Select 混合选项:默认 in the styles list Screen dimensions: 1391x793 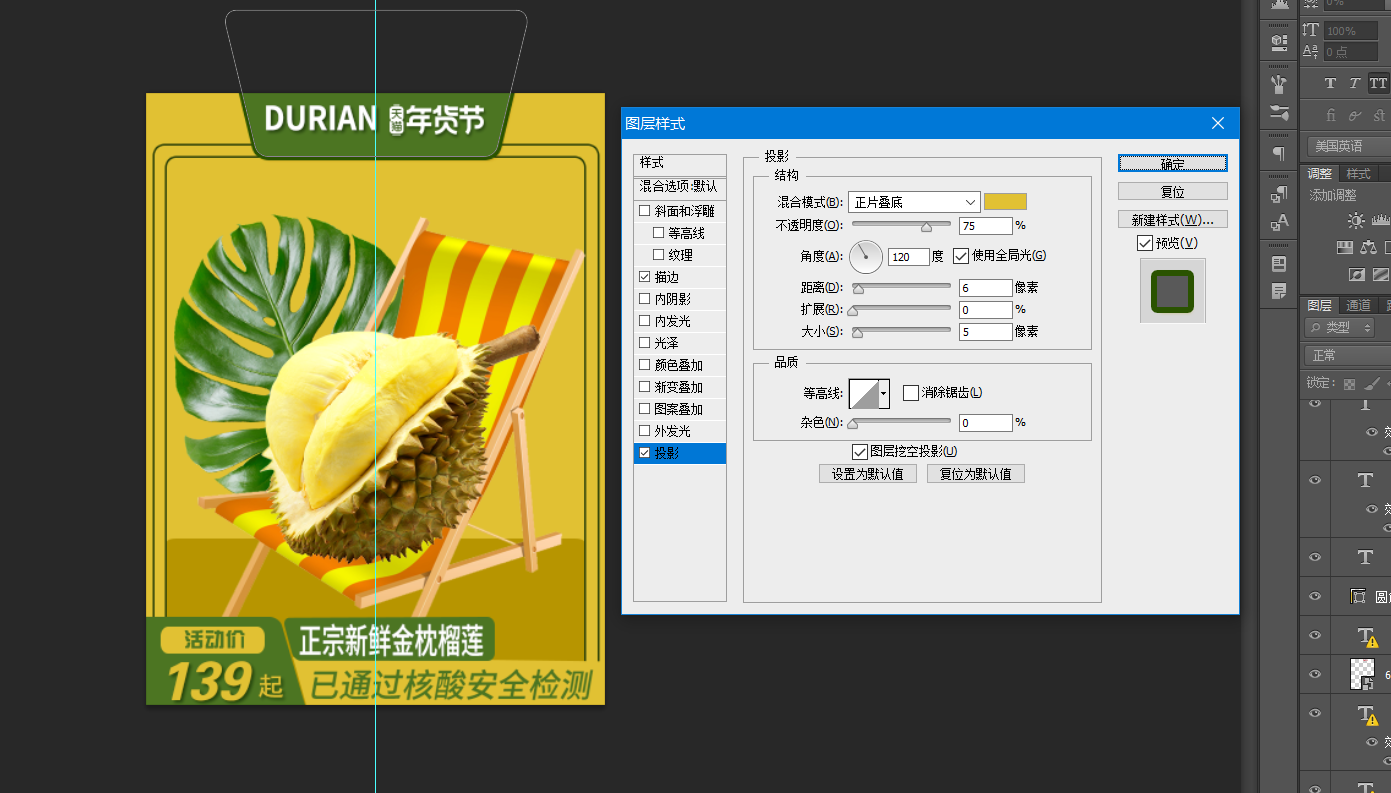pyautogui.click(x=680, y=187)
